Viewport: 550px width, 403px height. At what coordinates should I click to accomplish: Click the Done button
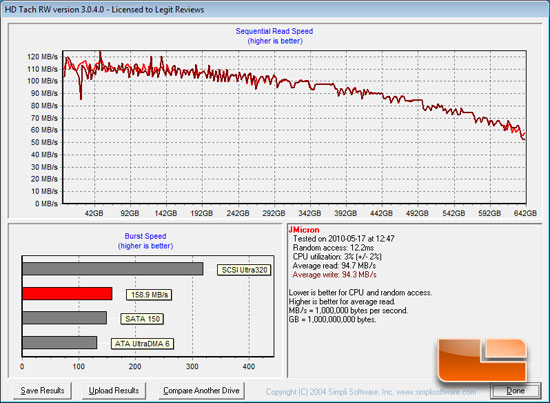515,391
